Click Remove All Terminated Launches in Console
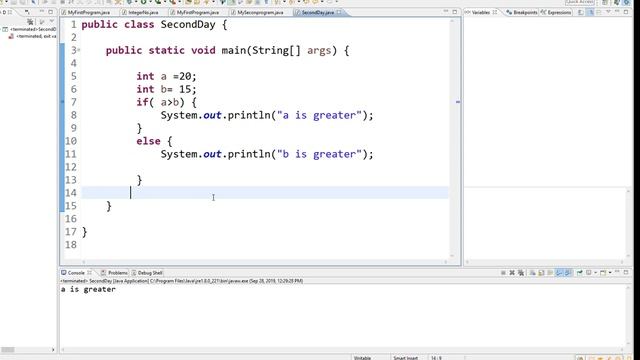640x360 pixels. click(521, 273)
